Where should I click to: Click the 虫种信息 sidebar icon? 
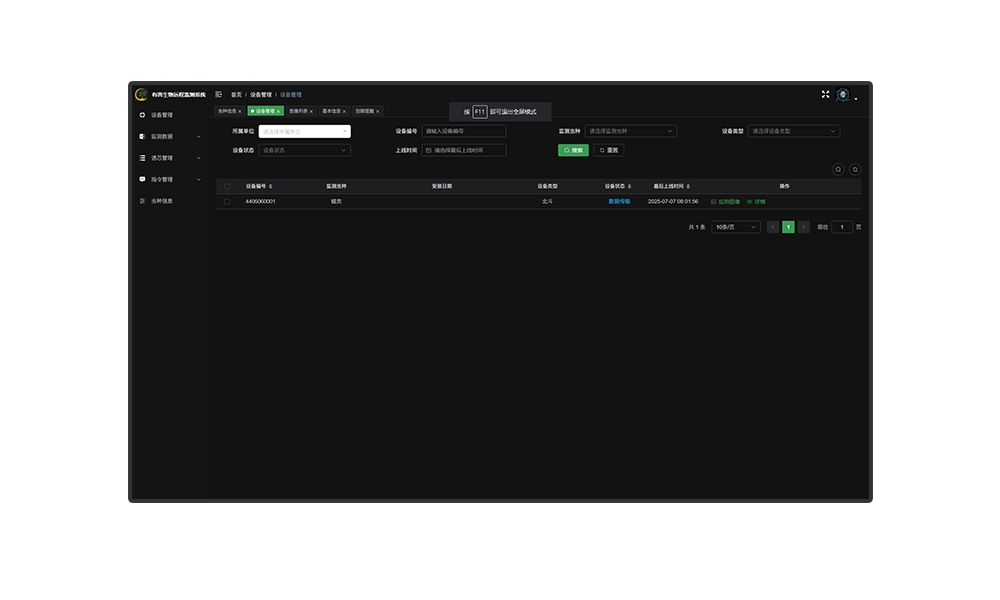pos(142,201)
